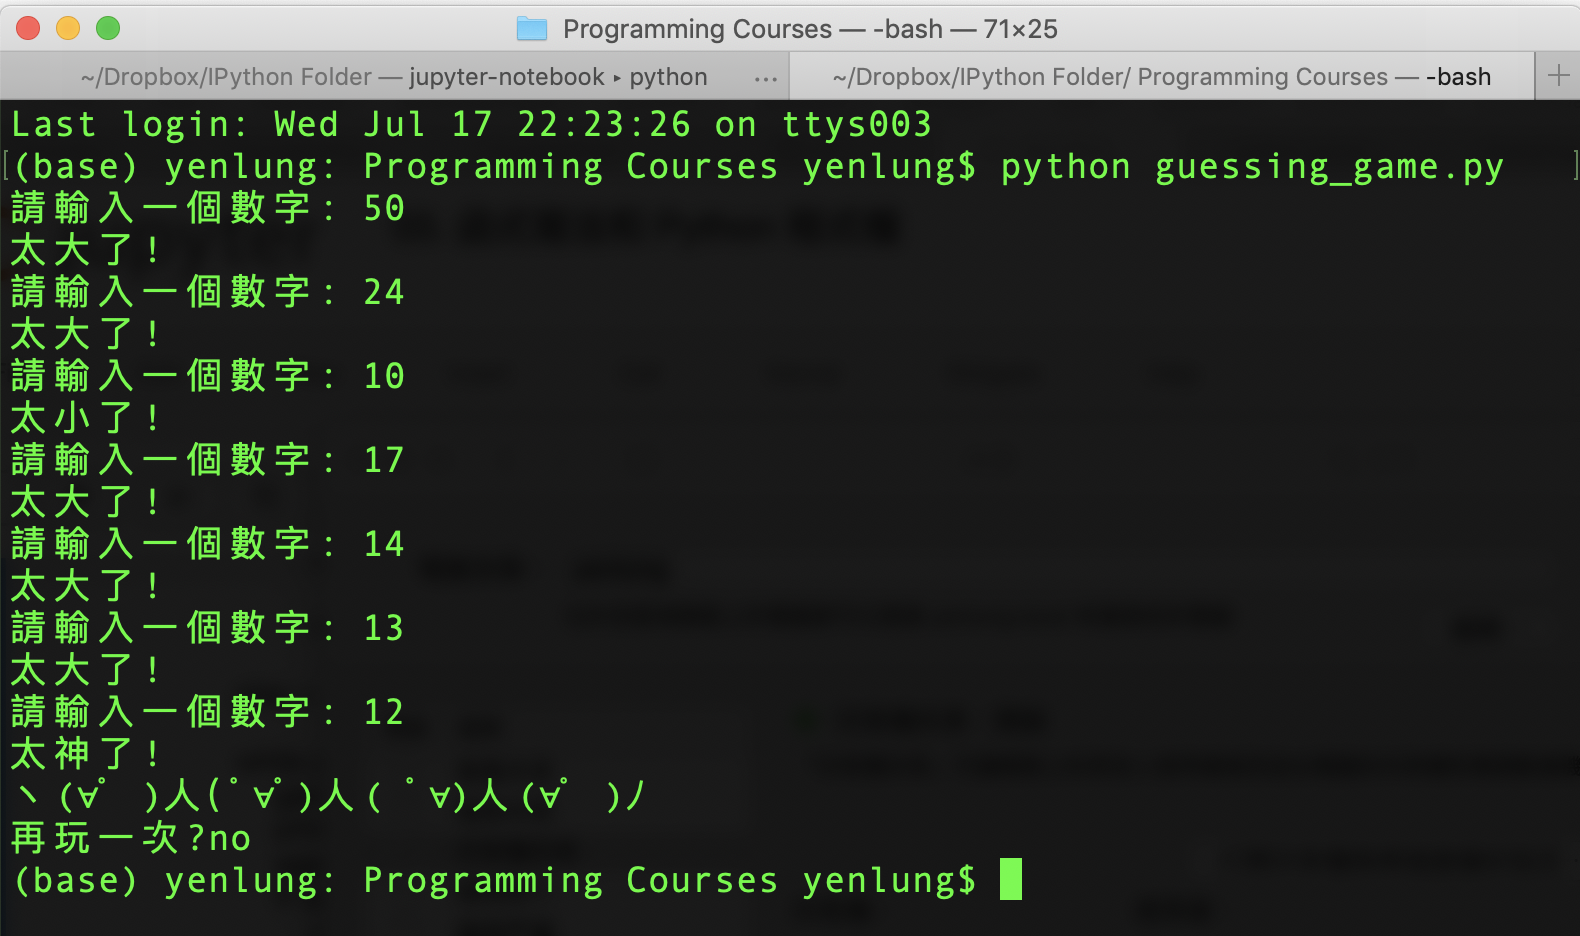The width and height of the screenshot is (1580, 936).
Task: Click the three-dots activity indicator on first tab
Action: point(766,78)
